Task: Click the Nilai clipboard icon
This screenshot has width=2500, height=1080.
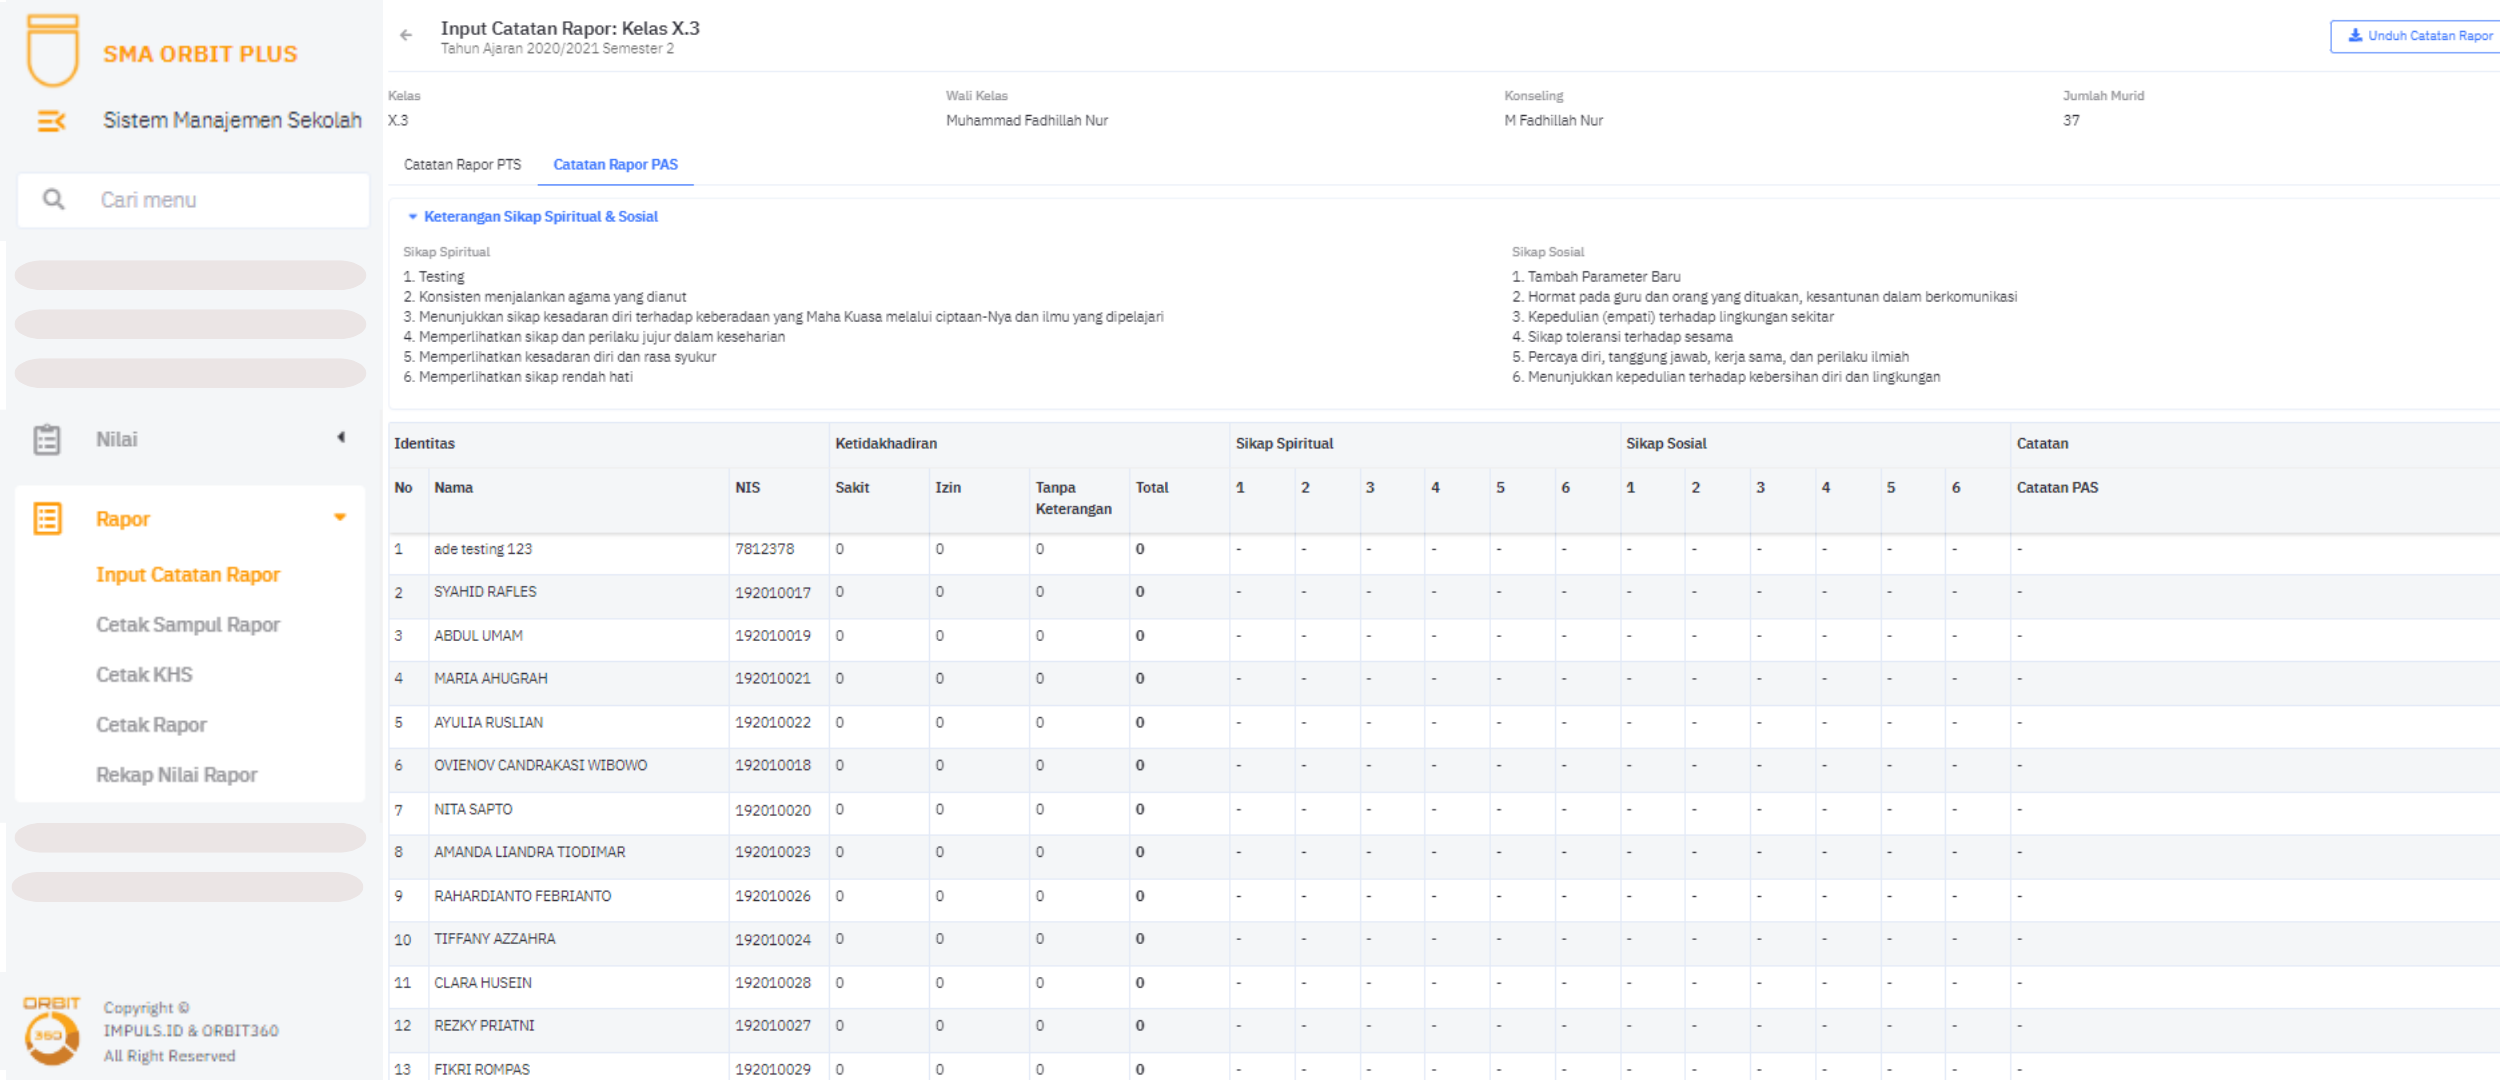Action: tap(47, 439)
